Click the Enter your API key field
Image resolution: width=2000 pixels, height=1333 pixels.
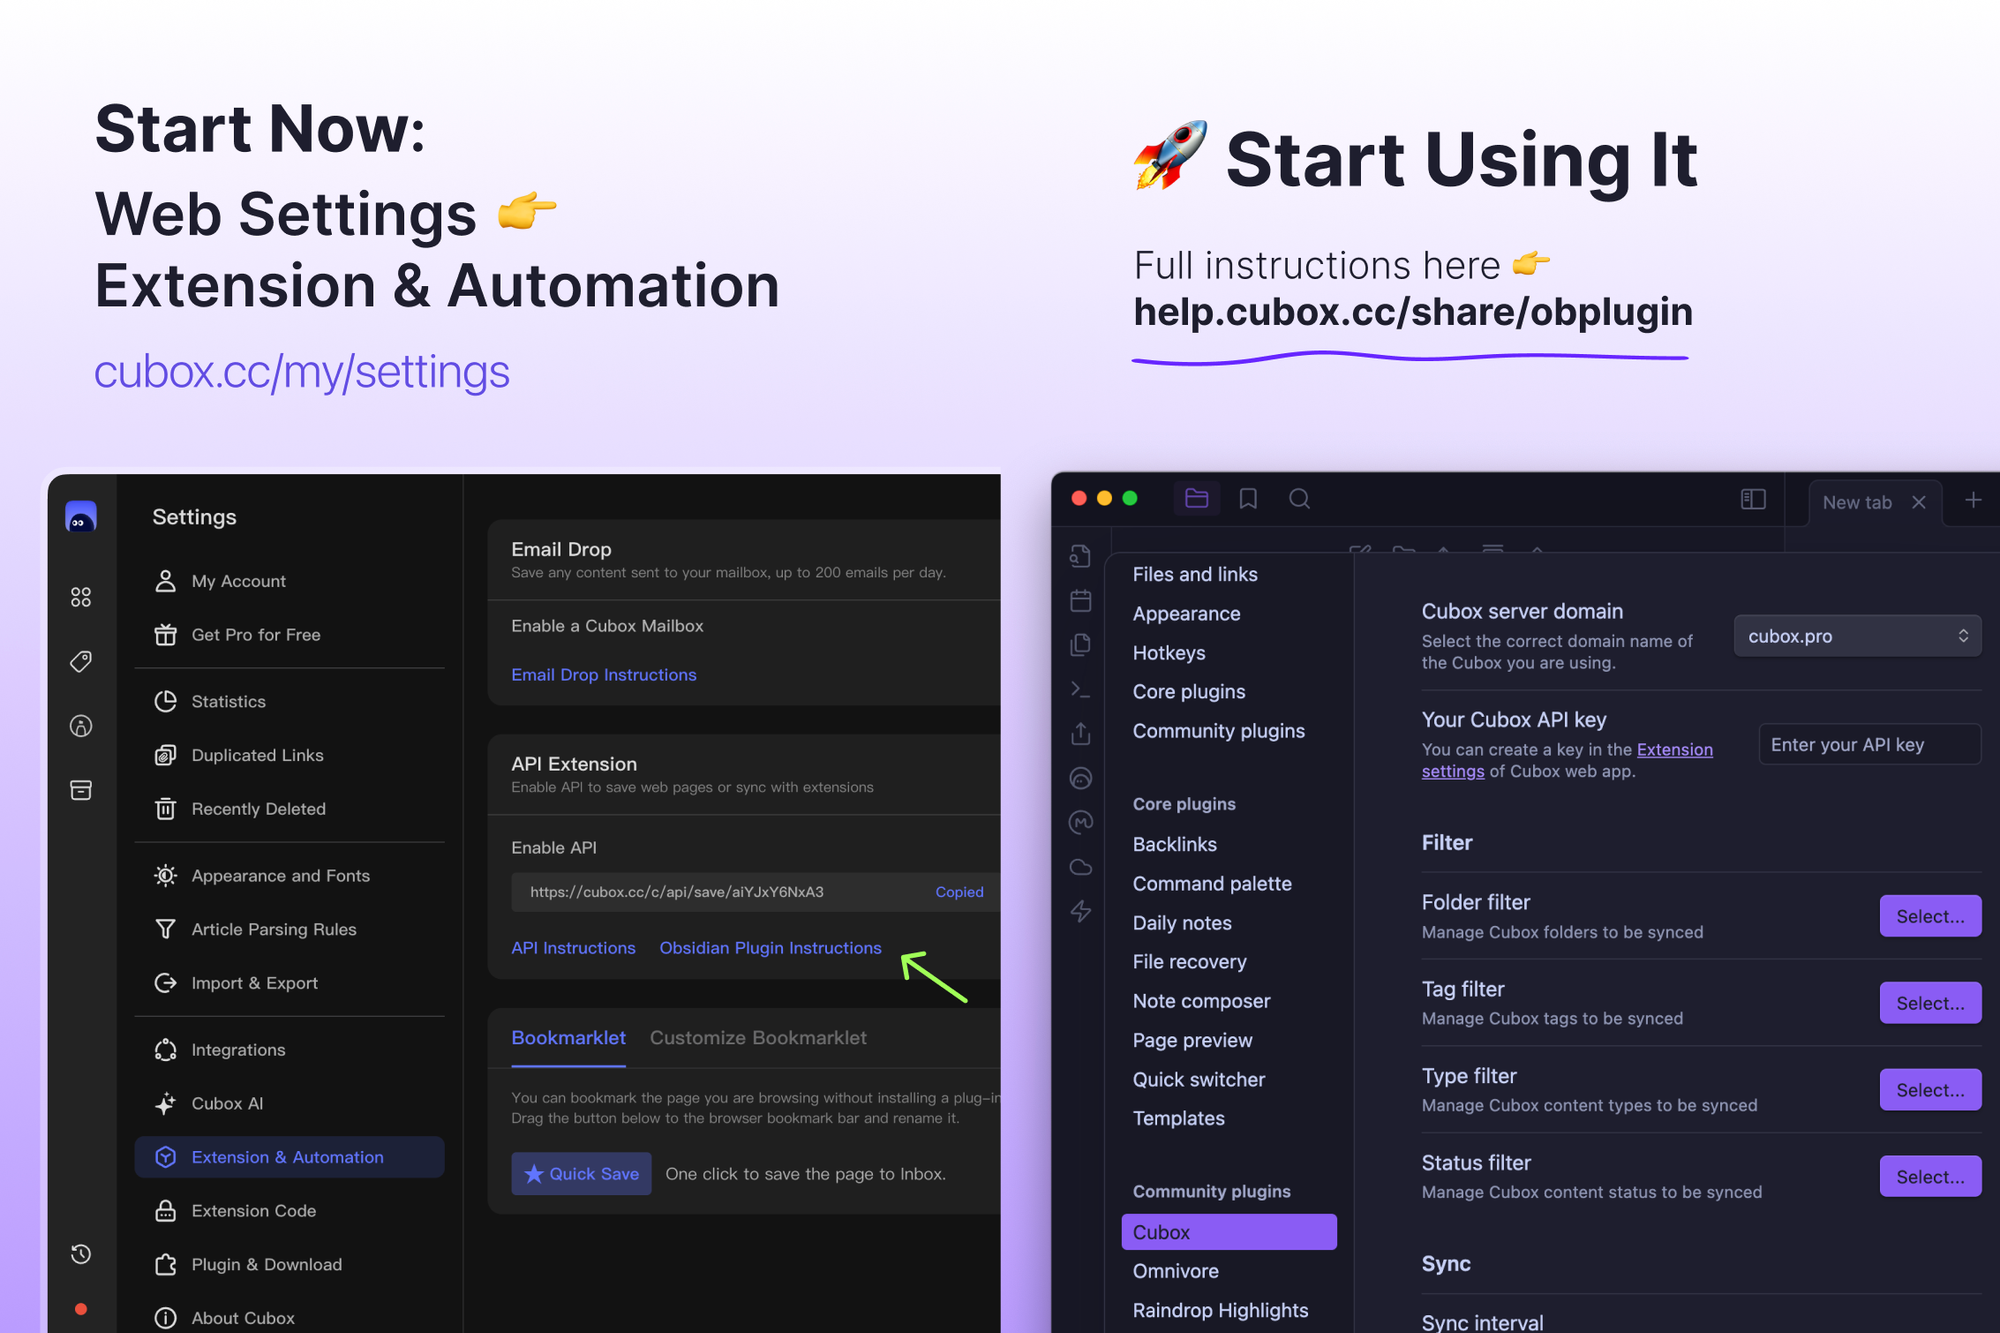(x=1869, y=744)
